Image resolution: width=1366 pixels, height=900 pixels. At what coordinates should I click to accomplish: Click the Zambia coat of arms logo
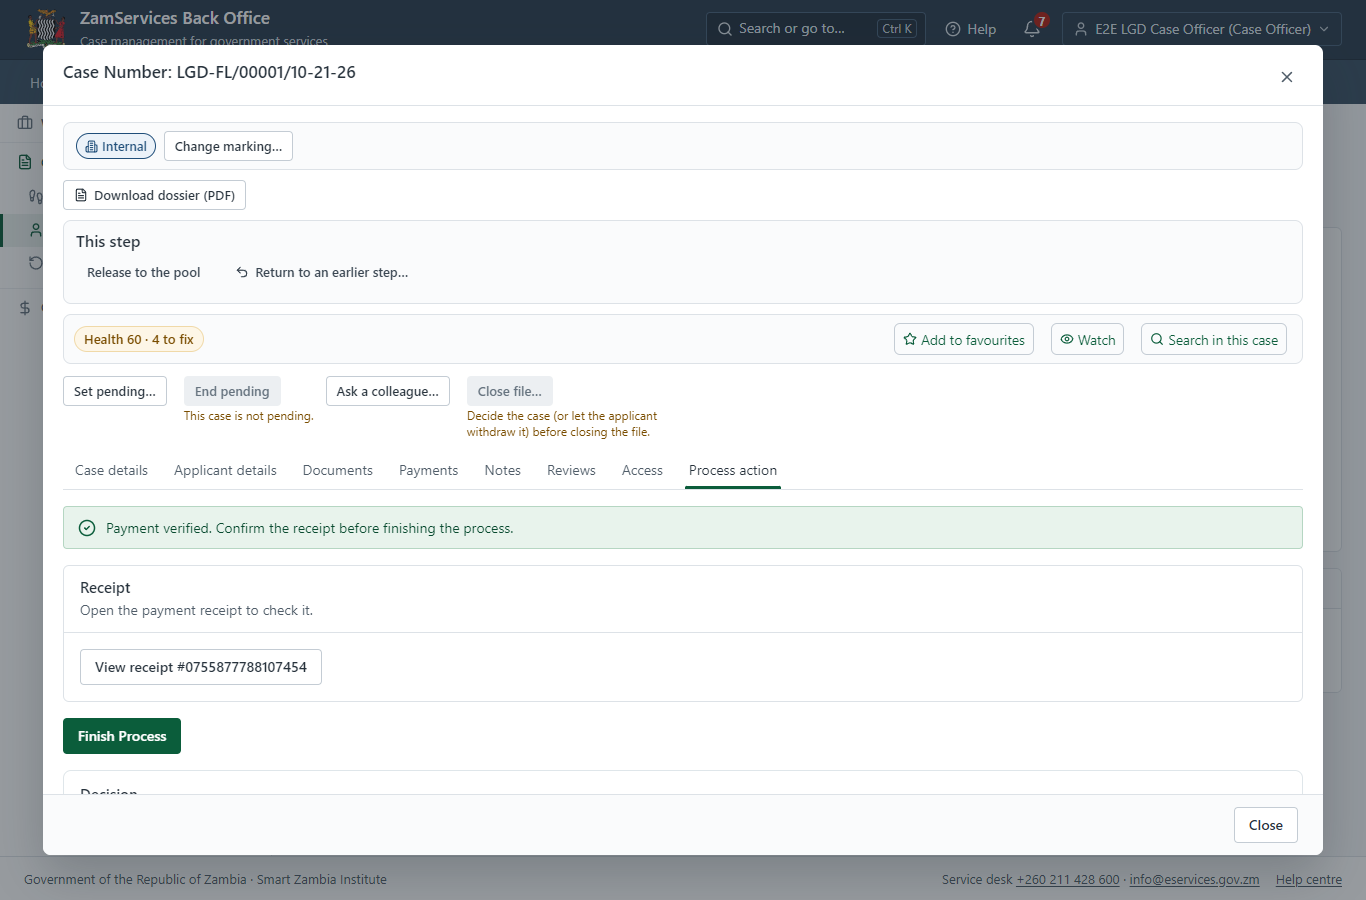point(46,27)
